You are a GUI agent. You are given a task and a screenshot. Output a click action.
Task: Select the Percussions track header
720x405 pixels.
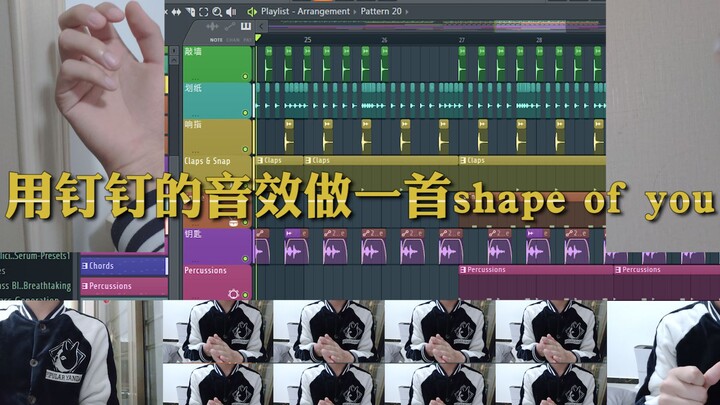click(x=217, y=282)
